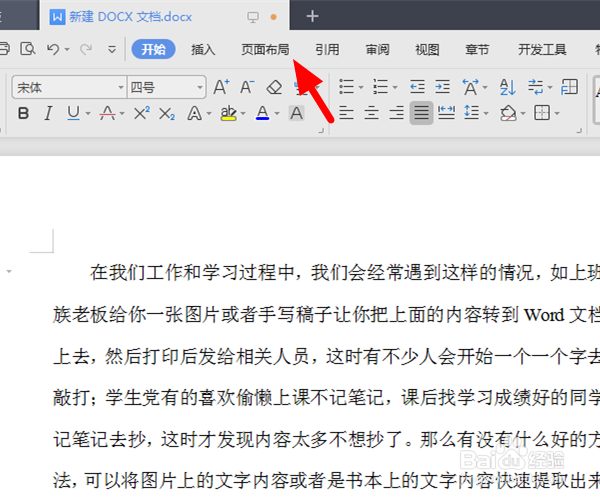The width and height of the screenshot is (600, 500).
Task: Click the text effects outlined A icon
Action: pos(194,113)
